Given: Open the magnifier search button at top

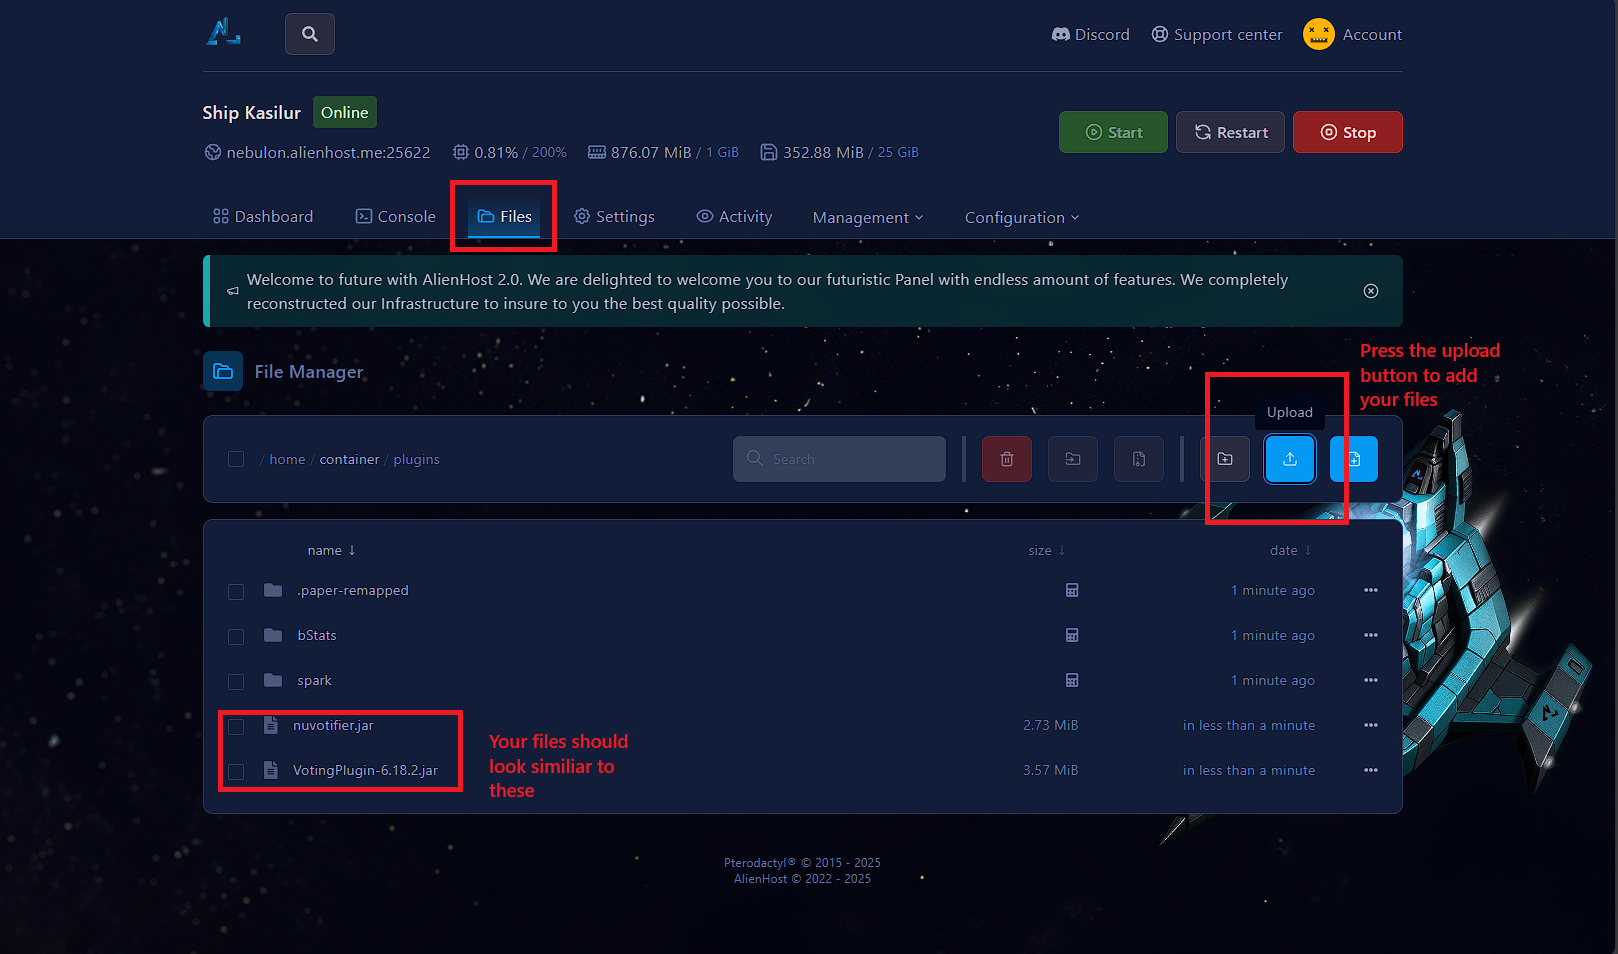Looking at the screenshot, I should pyautogui.click(x=310, y=34).
